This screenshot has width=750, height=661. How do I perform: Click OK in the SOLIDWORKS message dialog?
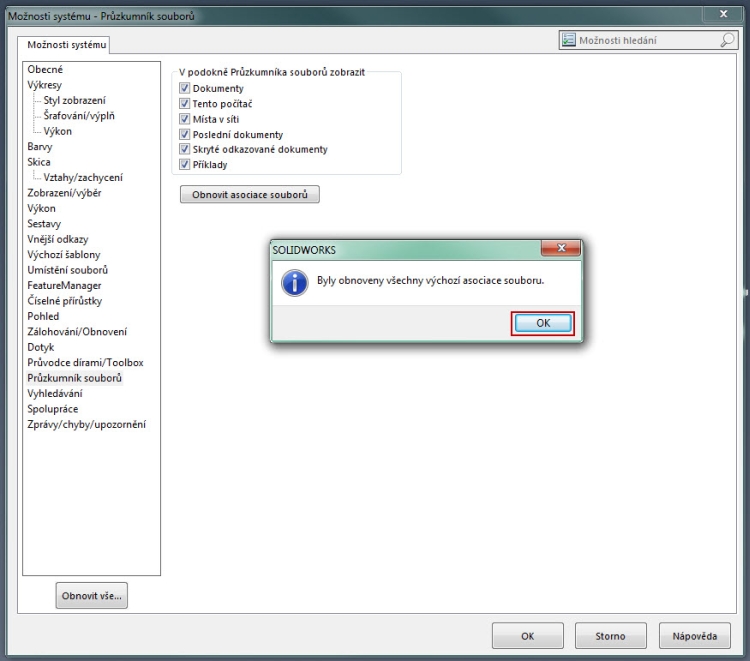pyautogui.click(x=543, y=323)
